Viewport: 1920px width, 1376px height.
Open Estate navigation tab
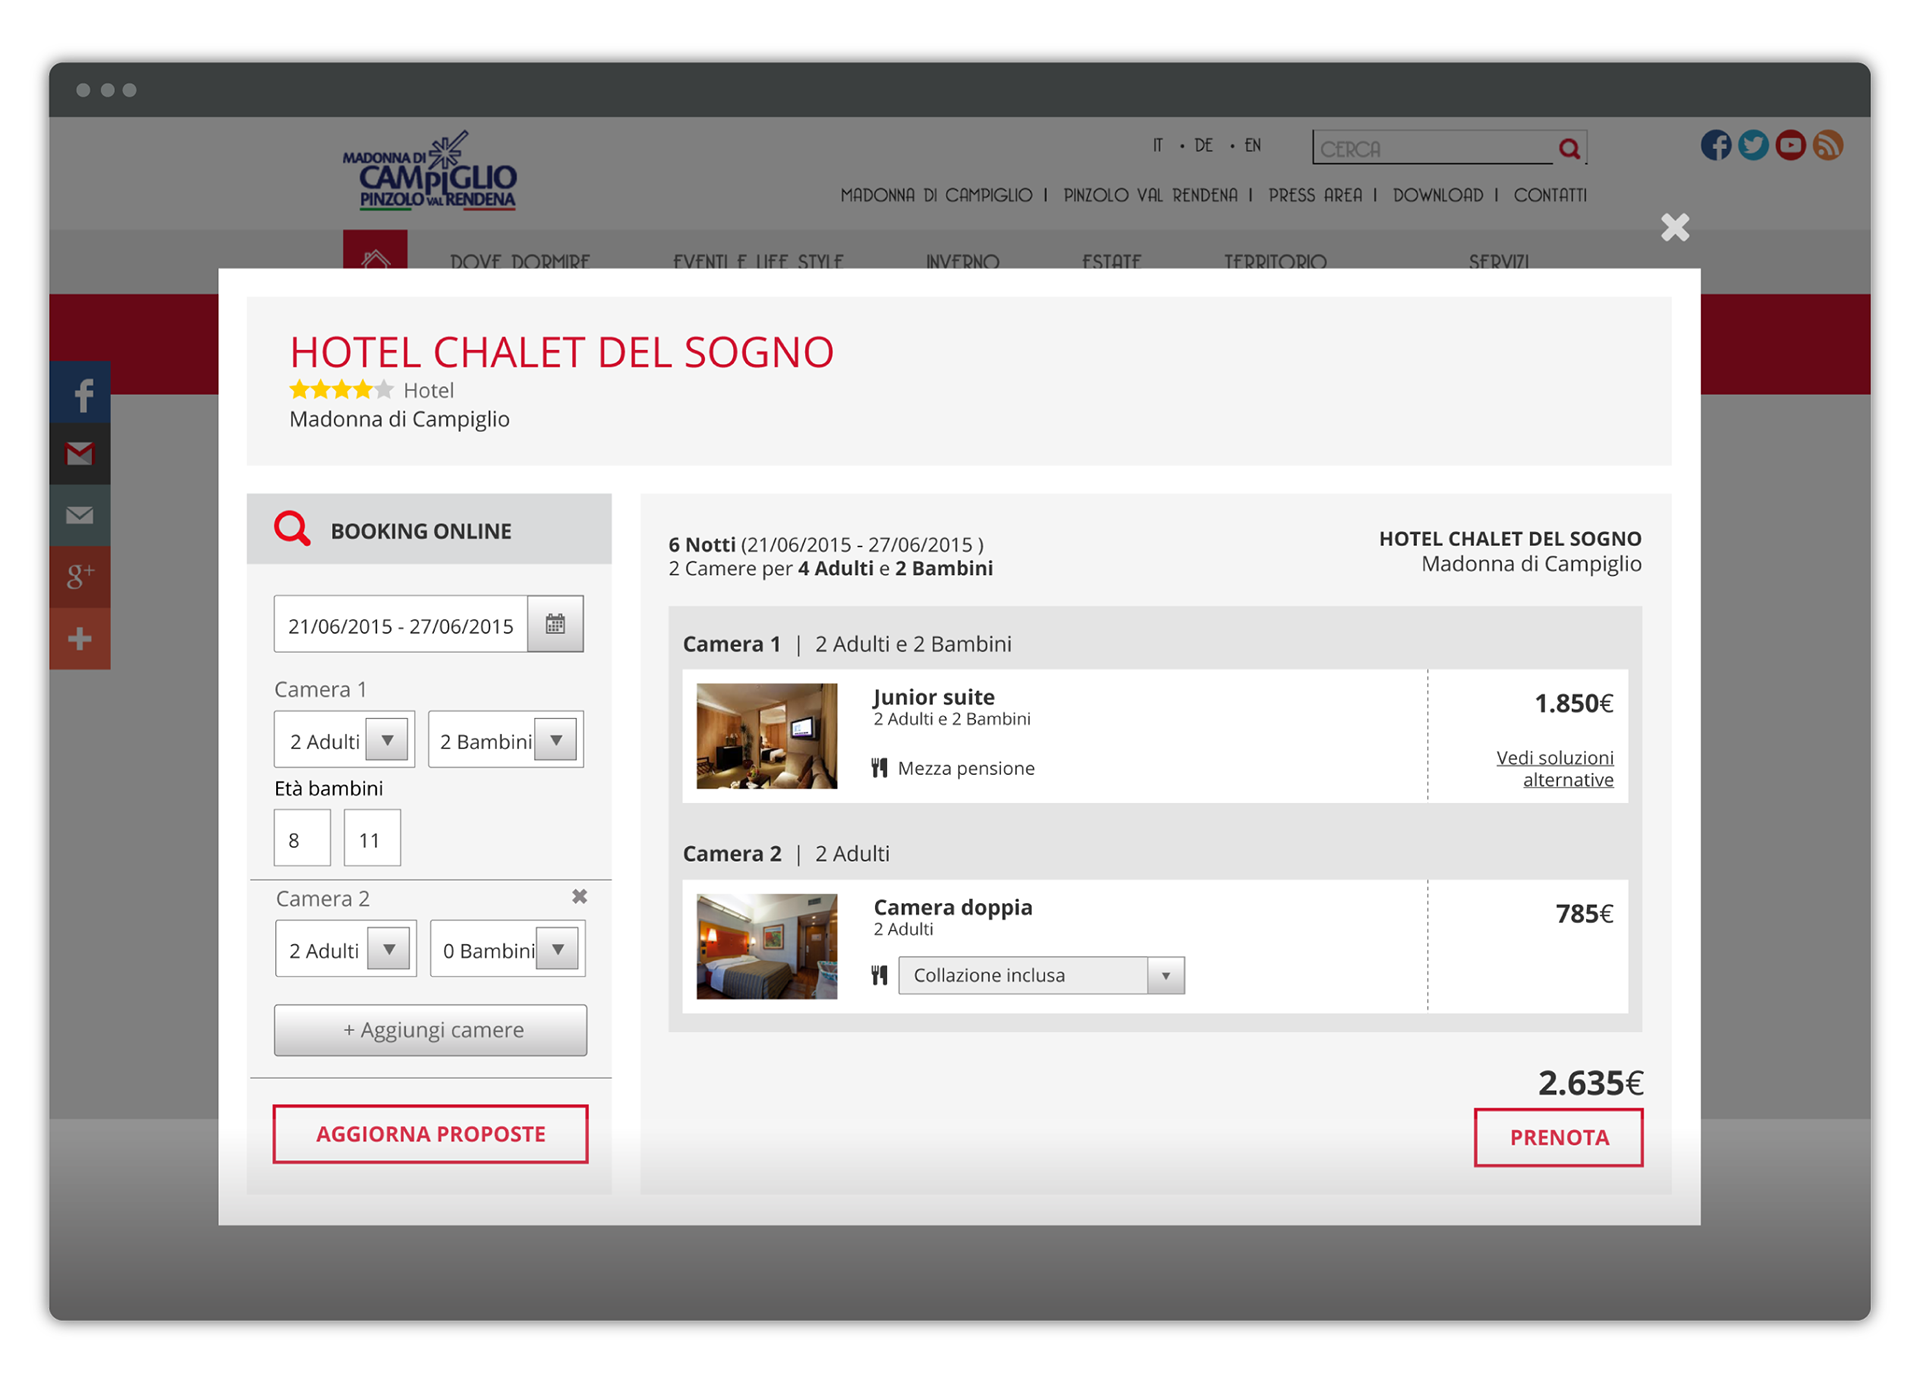tap(1111, 260)
